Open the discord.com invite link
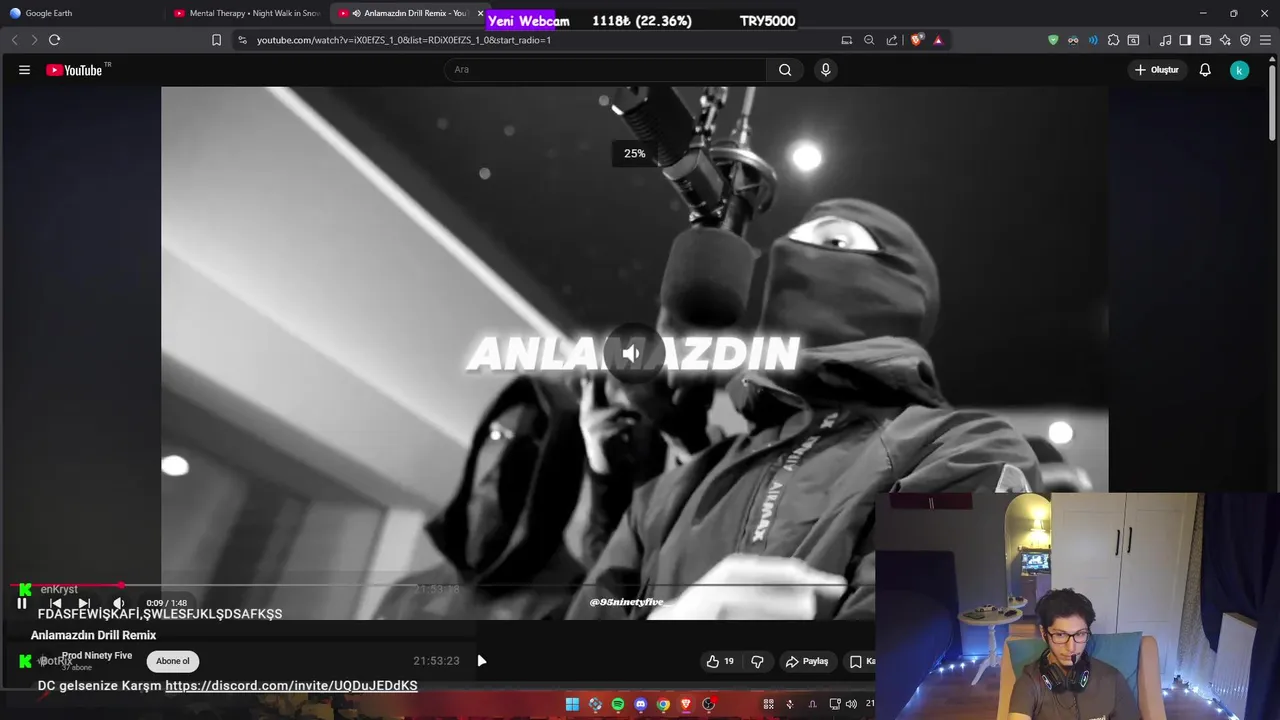 point(291,685)
